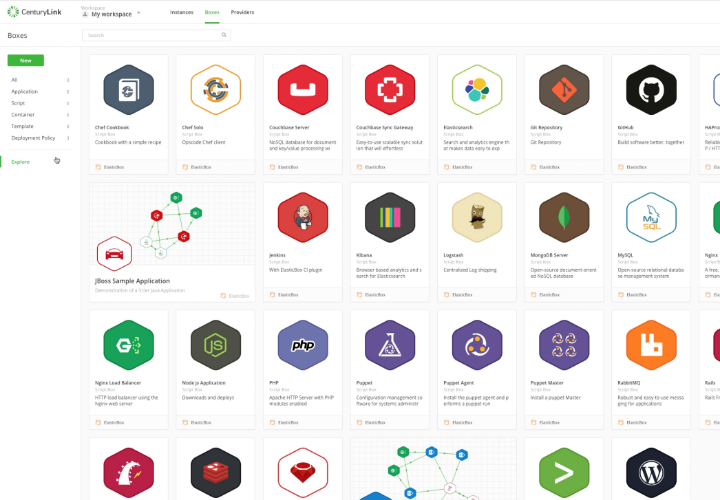Select the Application category
The height and width of the screenshot is (500, 720).
tap(25, 91)
